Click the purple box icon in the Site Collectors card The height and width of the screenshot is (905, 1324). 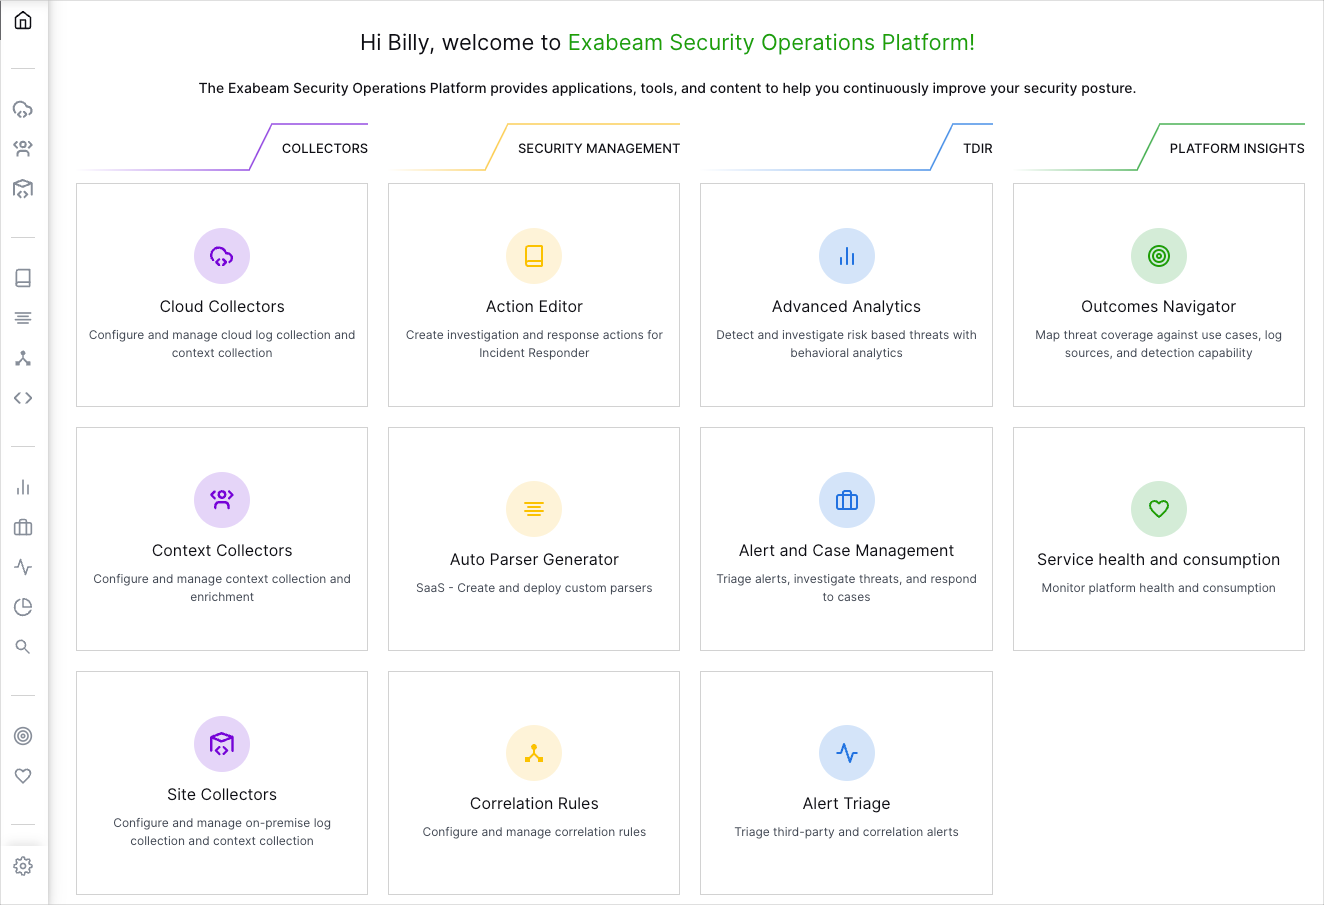coord(222,744)
